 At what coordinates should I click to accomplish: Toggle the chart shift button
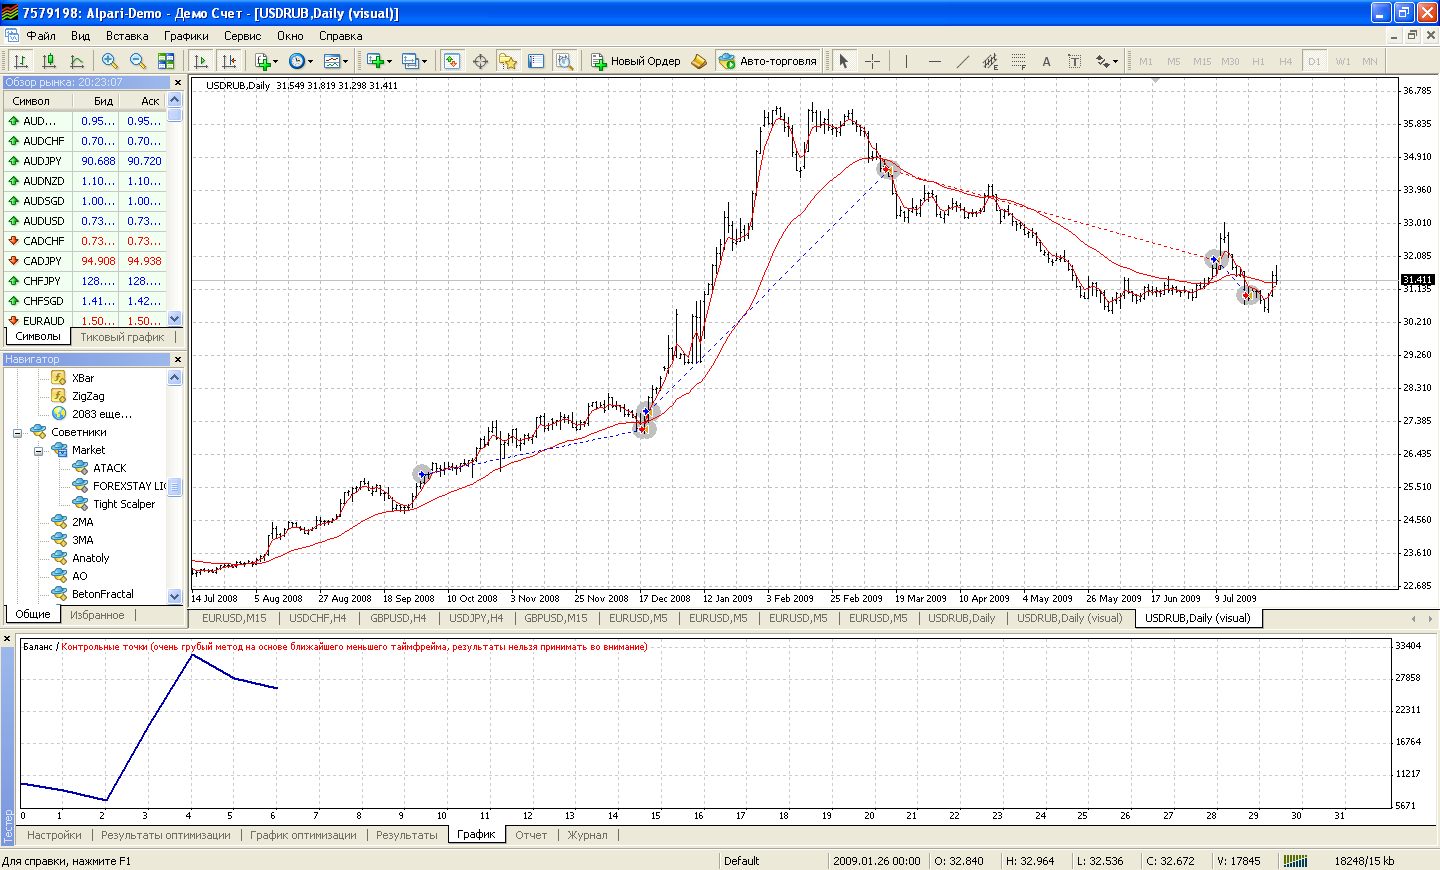point(229,61)
